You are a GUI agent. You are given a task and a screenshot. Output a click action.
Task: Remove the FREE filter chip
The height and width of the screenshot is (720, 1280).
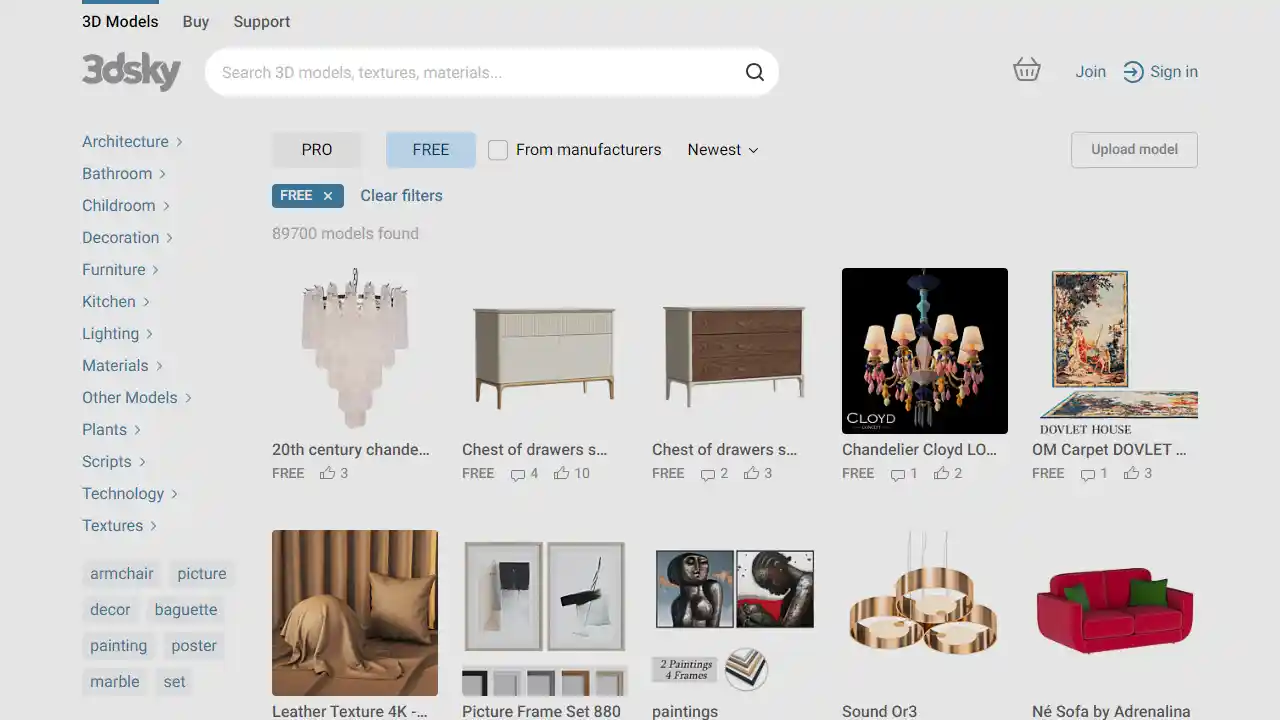(327, 196)
